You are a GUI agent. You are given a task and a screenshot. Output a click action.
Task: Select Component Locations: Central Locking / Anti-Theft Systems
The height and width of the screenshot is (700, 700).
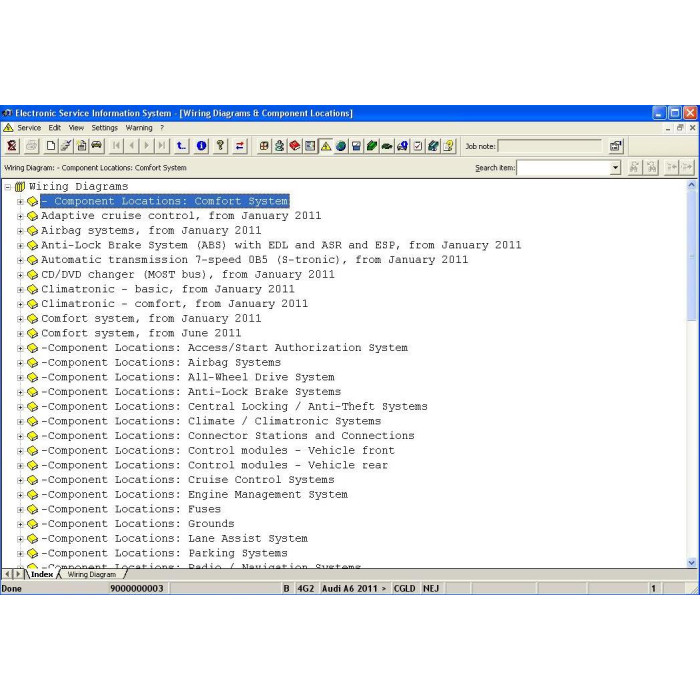coord(234,407)
